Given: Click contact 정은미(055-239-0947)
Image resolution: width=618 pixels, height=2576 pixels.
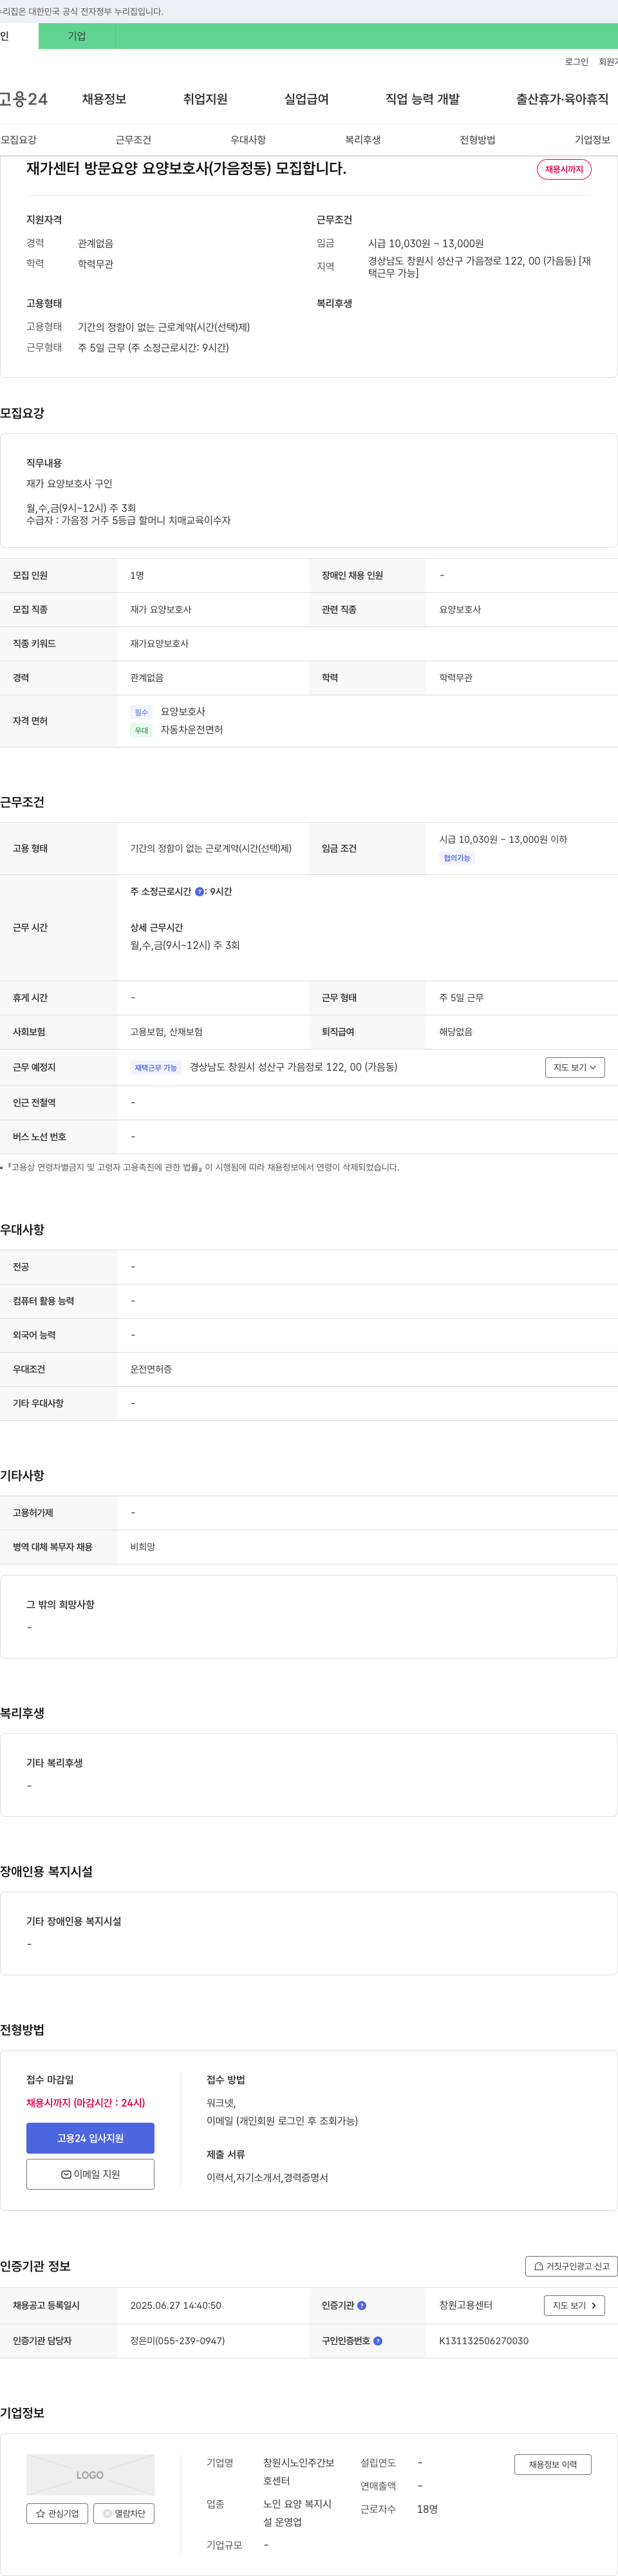Looking at the screenshot, I should tap(178, 2340).
